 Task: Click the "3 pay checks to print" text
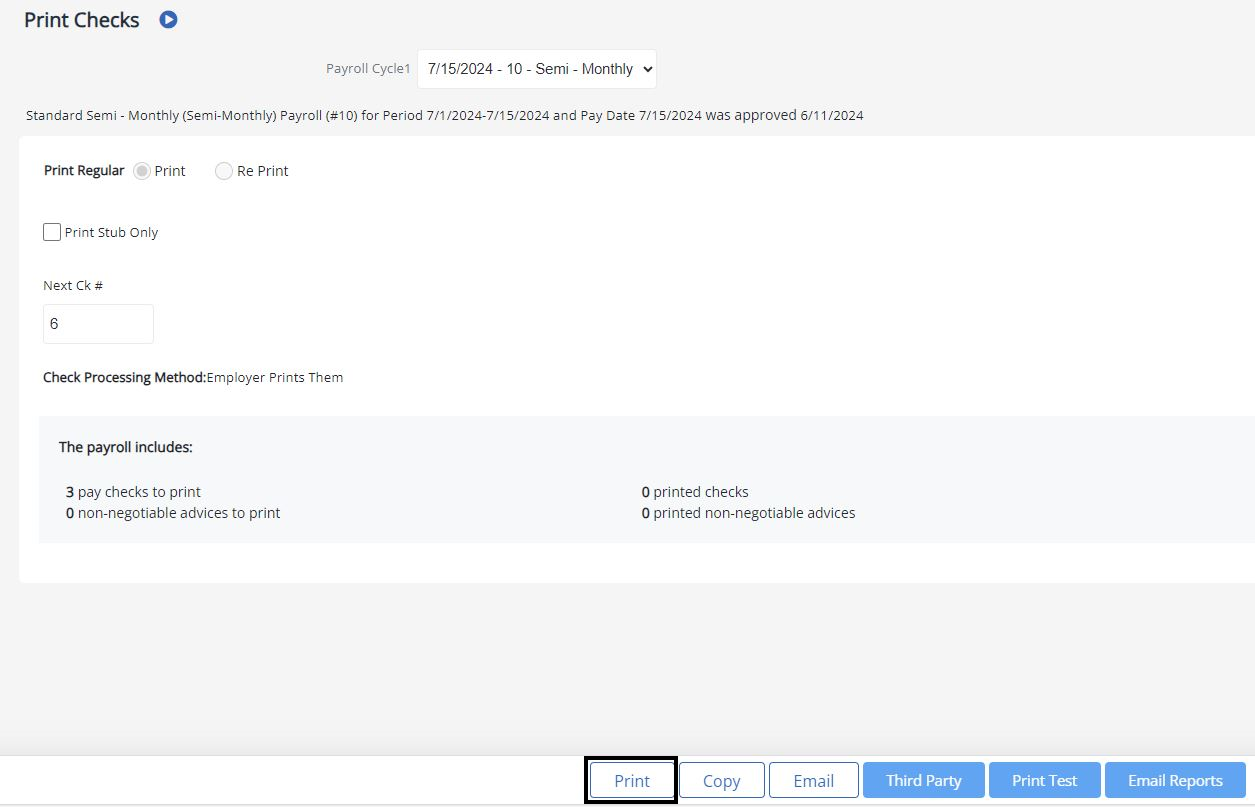[x=133, y=491]
